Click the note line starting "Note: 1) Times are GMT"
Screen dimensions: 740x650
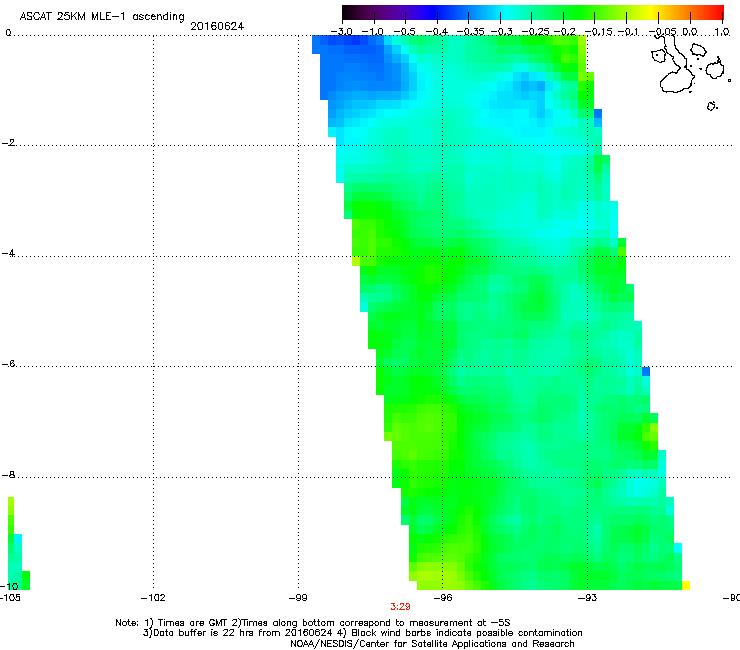[313, 623]
